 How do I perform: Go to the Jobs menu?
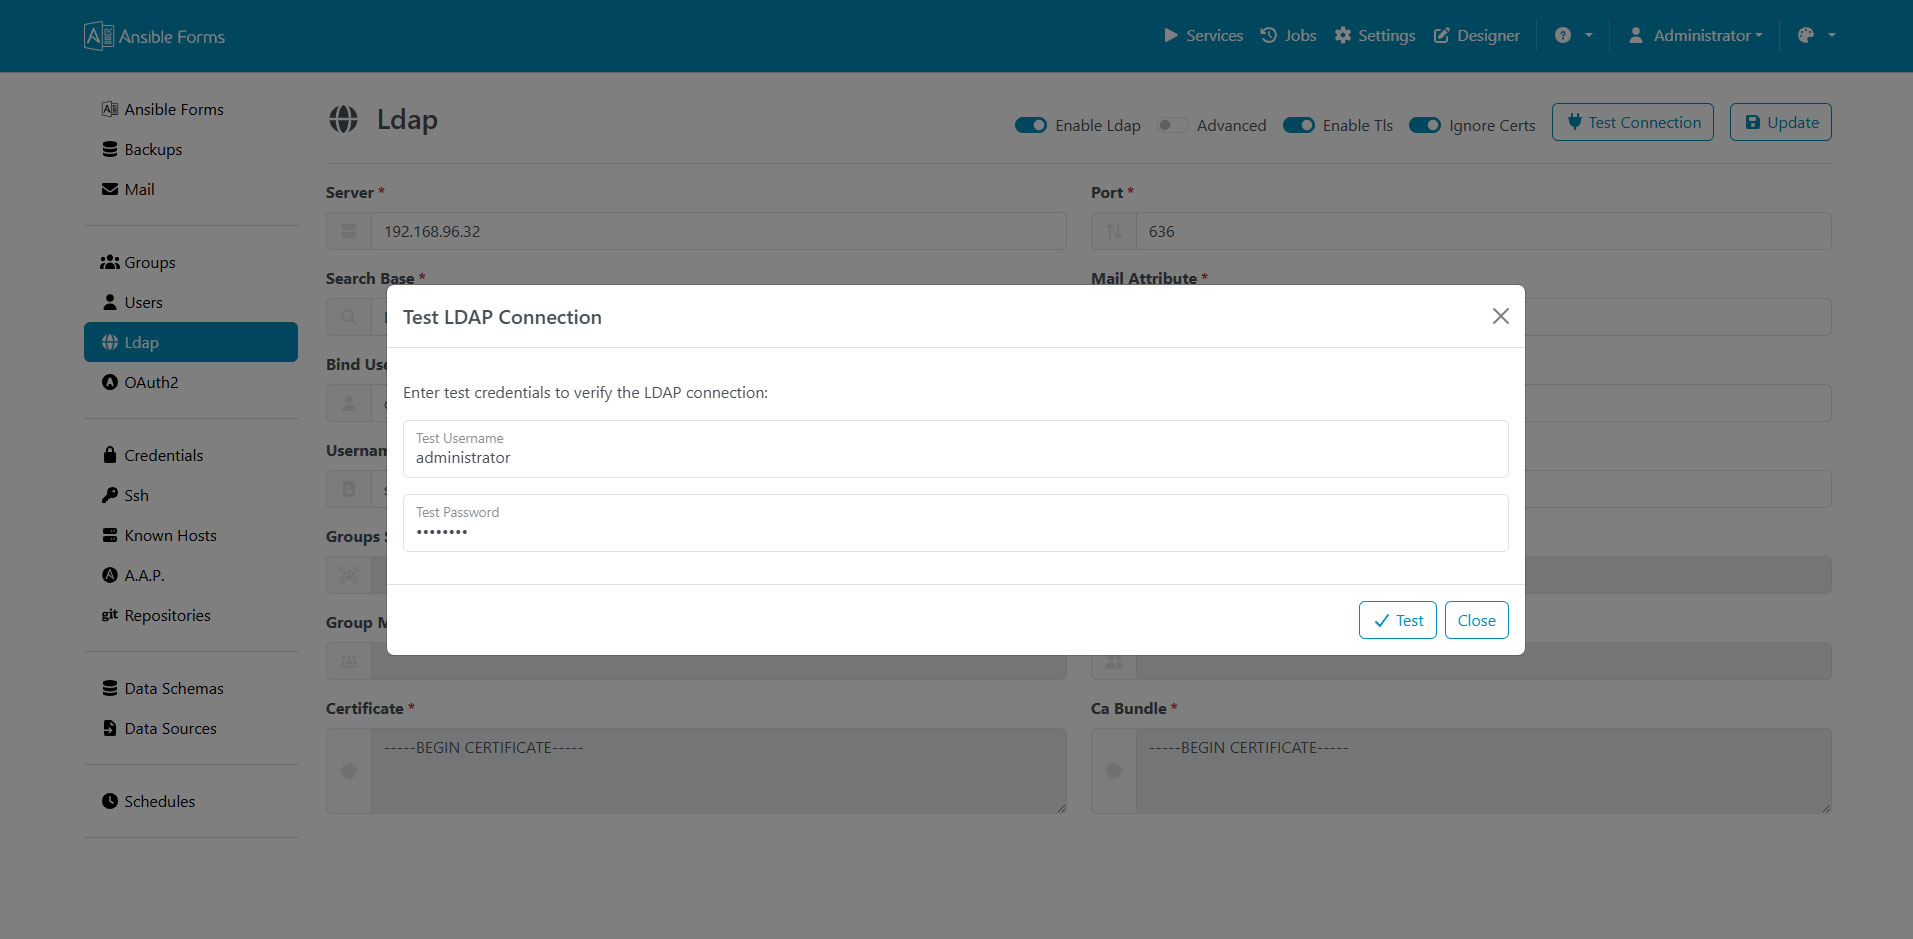(1288, 35)
